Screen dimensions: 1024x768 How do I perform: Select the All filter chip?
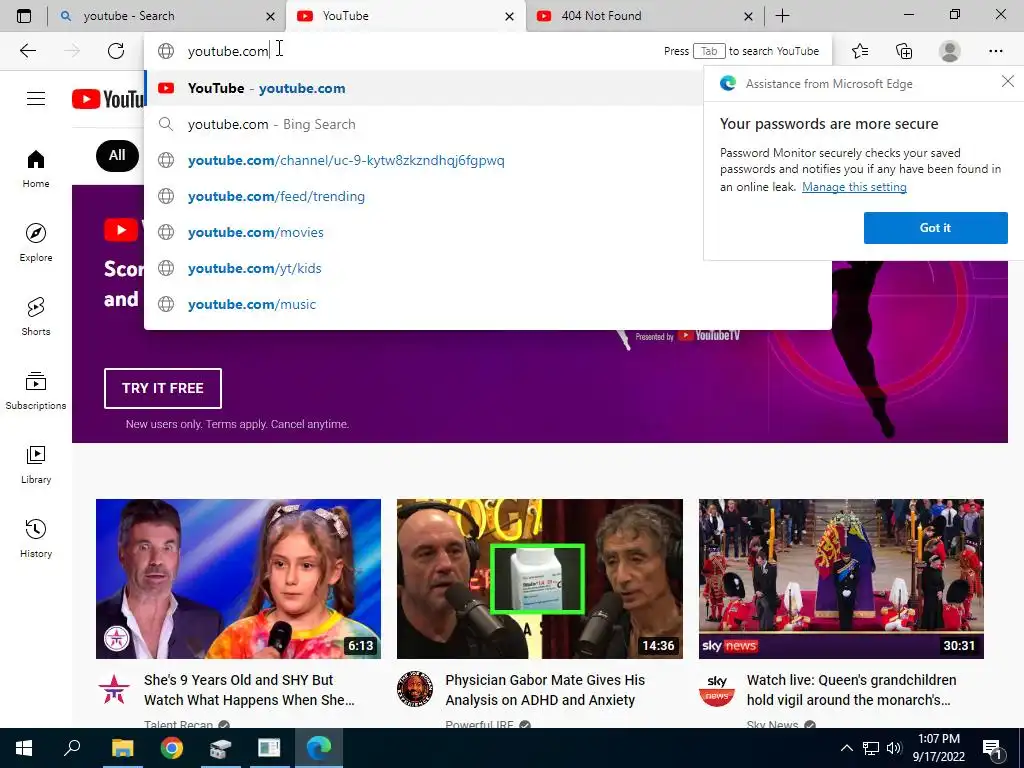point(117,155)
